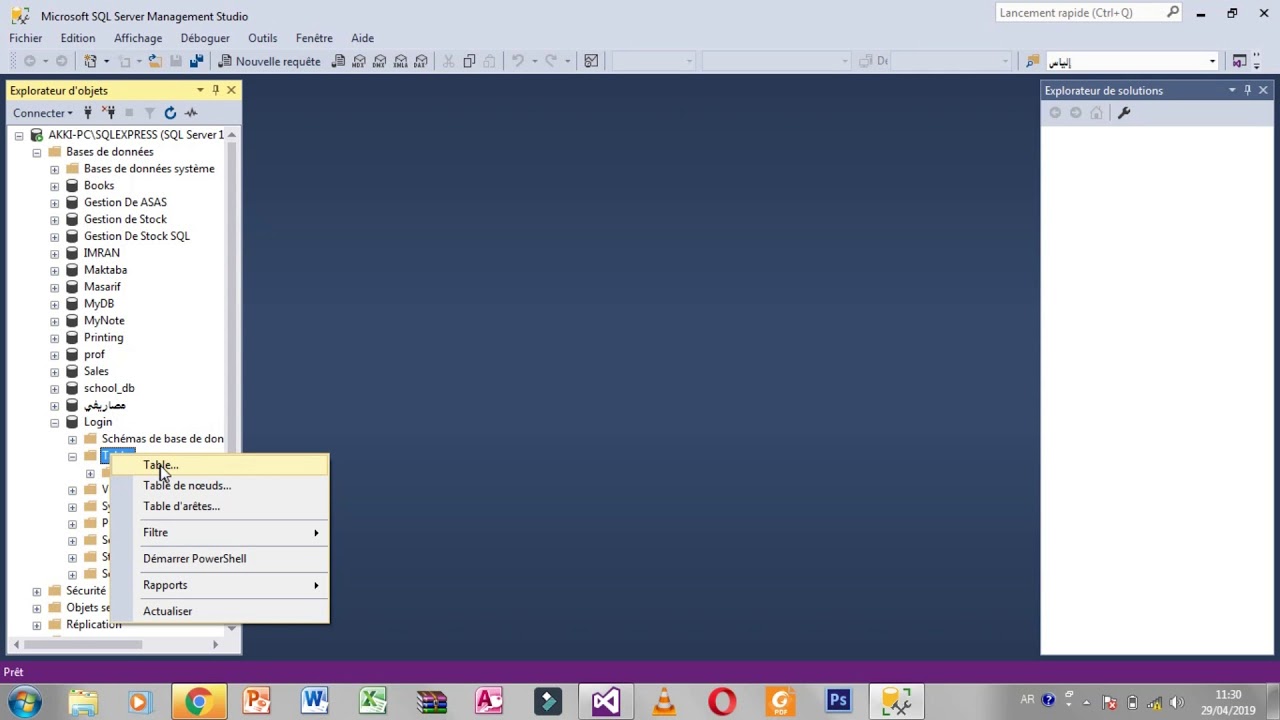Image resolution: width=1280 pixels, height=720 pixels.
Task: Select the Printing database
Action: (x=103, y=337)
